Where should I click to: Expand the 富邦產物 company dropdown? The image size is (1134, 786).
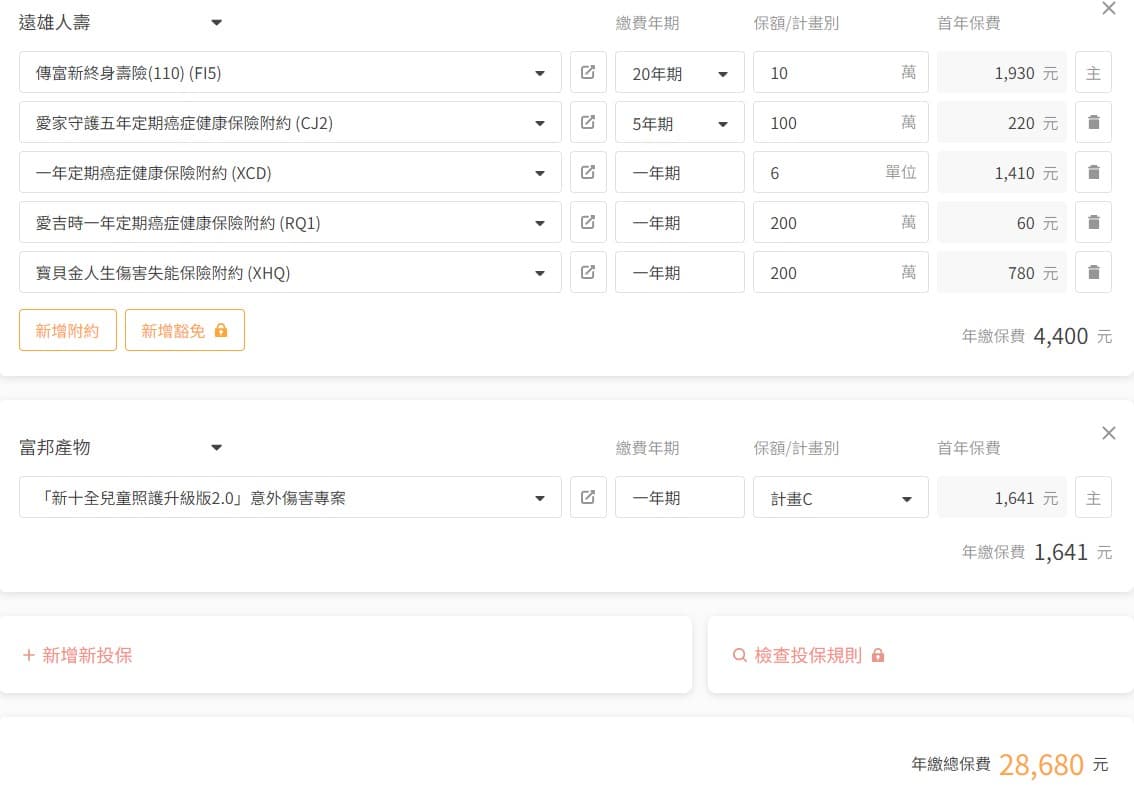coord(216,448)
